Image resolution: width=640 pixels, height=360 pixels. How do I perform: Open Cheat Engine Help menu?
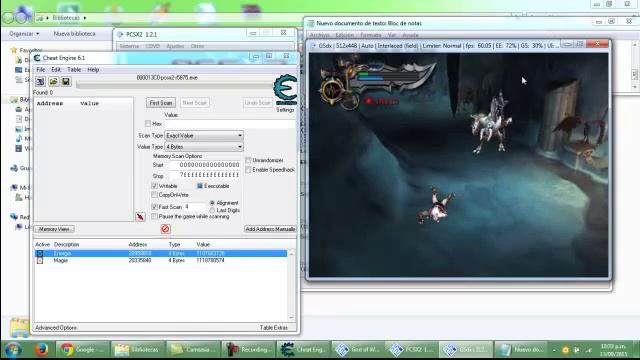tap(93, 70)
